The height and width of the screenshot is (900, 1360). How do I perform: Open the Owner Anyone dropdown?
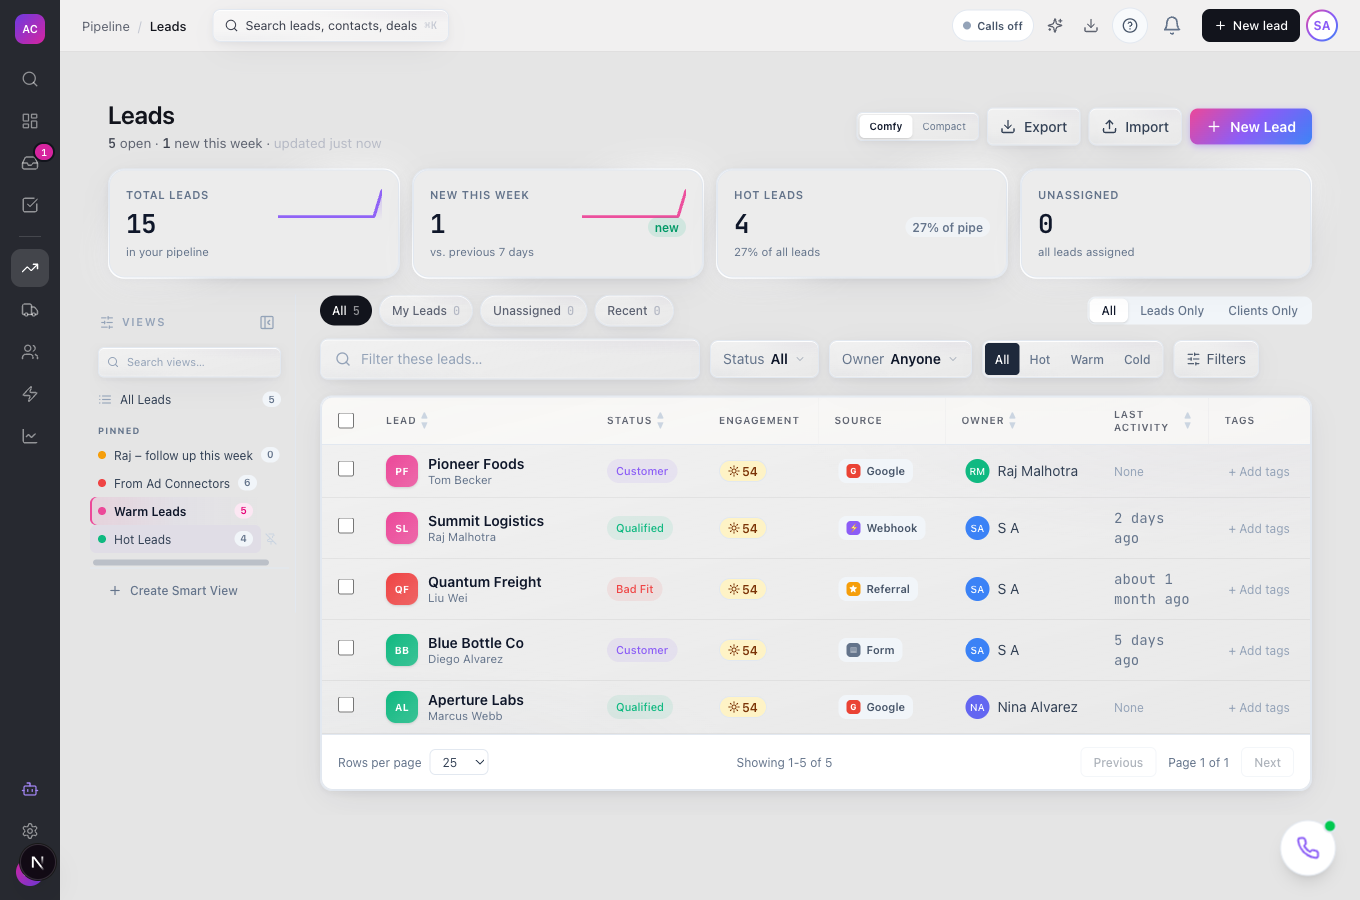tap(900, 359)
